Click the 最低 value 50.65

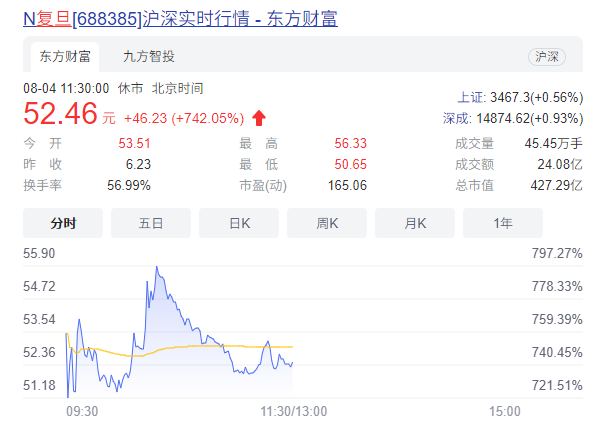[x=351, y=164]
